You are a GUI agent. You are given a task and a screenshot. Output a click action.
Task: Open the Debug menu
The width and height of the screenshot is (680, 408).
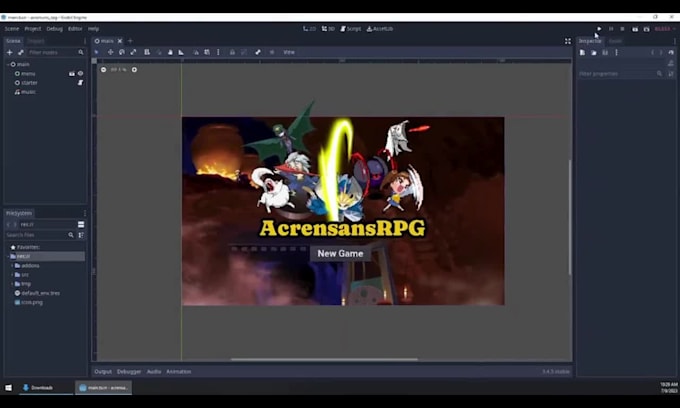click(54, 29)
